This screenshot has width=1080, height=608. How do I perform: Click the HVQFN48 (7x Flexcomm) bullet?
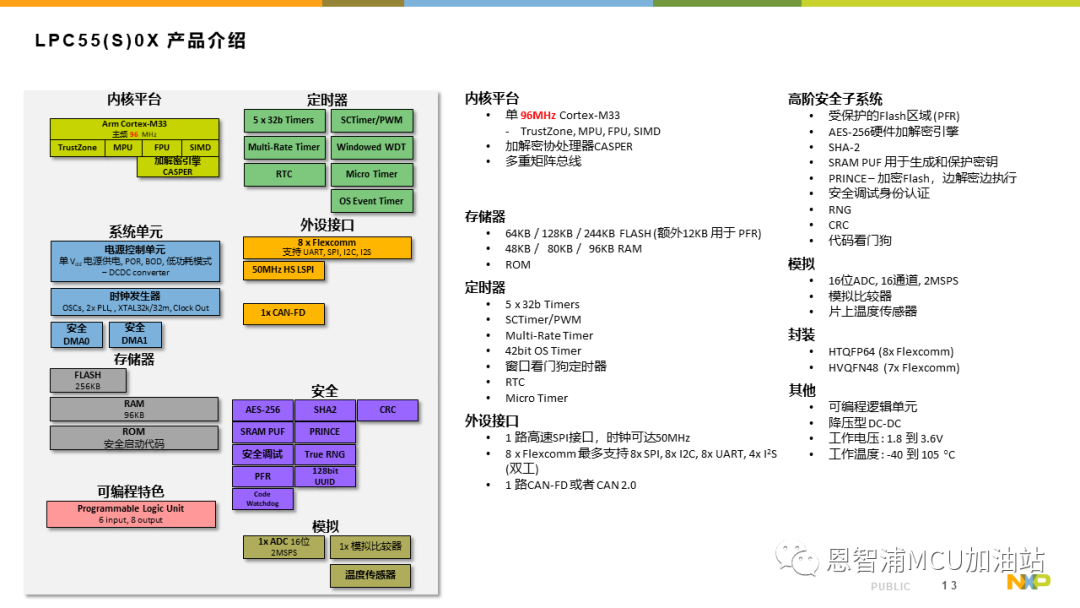[x=893, y=368]
